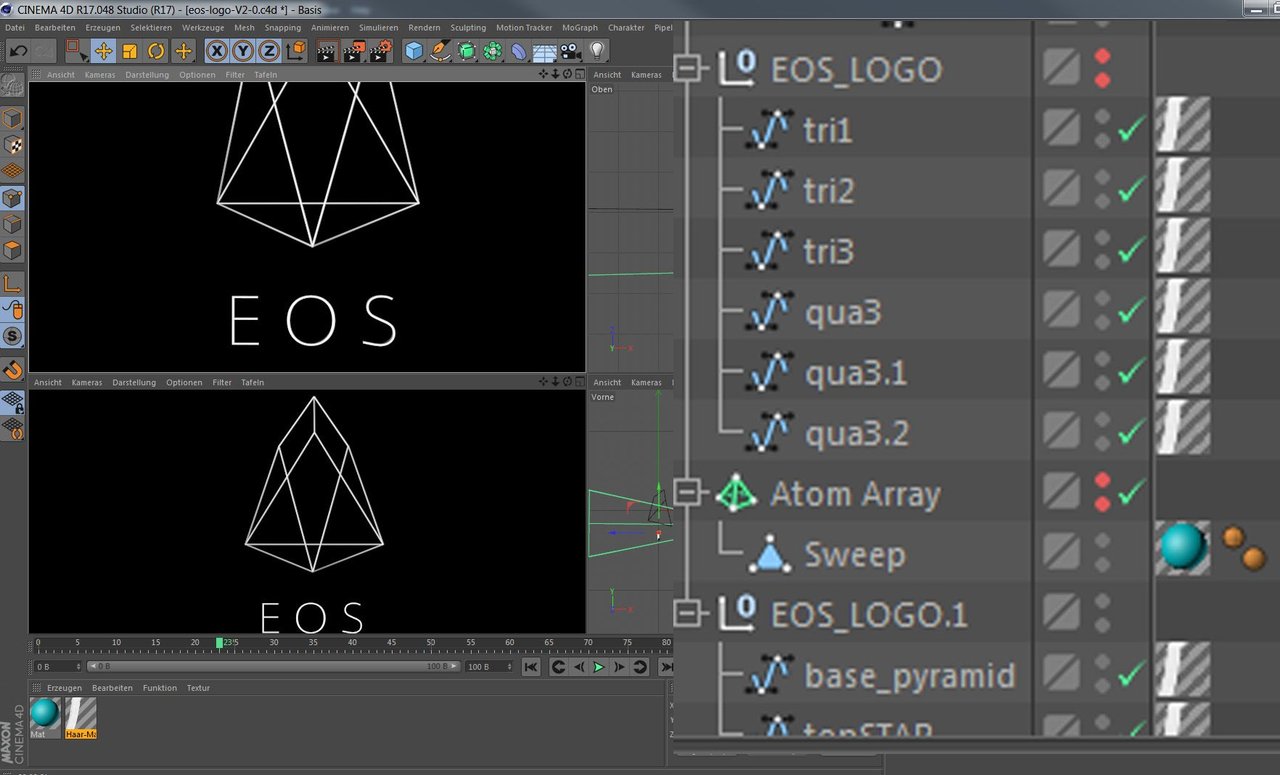Screen dimensions: 1280x775
Task: Open Kameras menu in top-left viewport
Action: [x=100, y=75]
